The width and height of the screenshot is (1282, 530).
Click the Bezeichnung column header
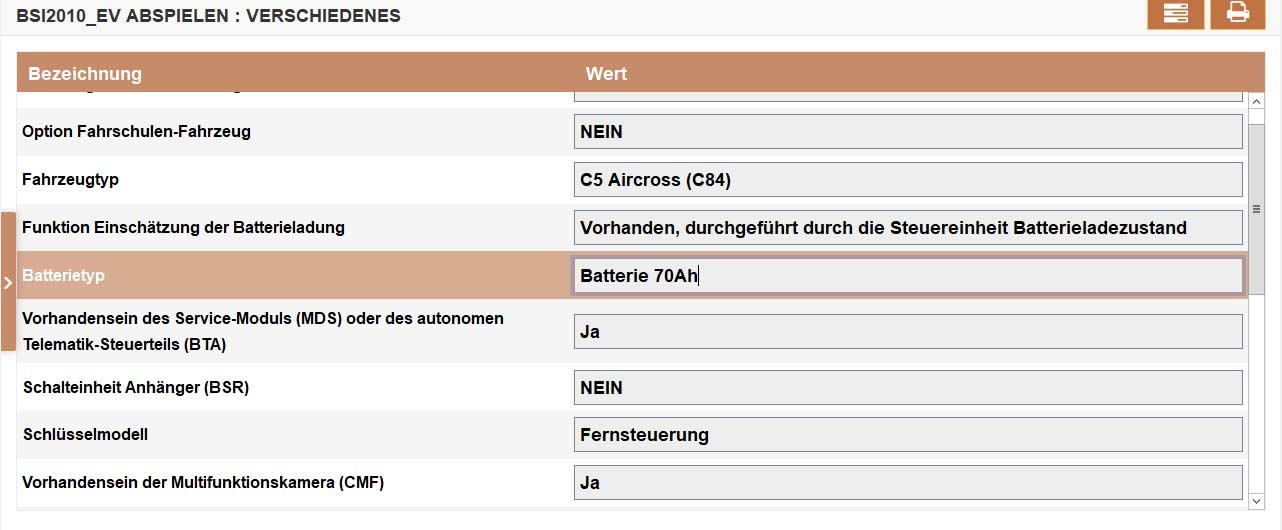click(85, 73)
